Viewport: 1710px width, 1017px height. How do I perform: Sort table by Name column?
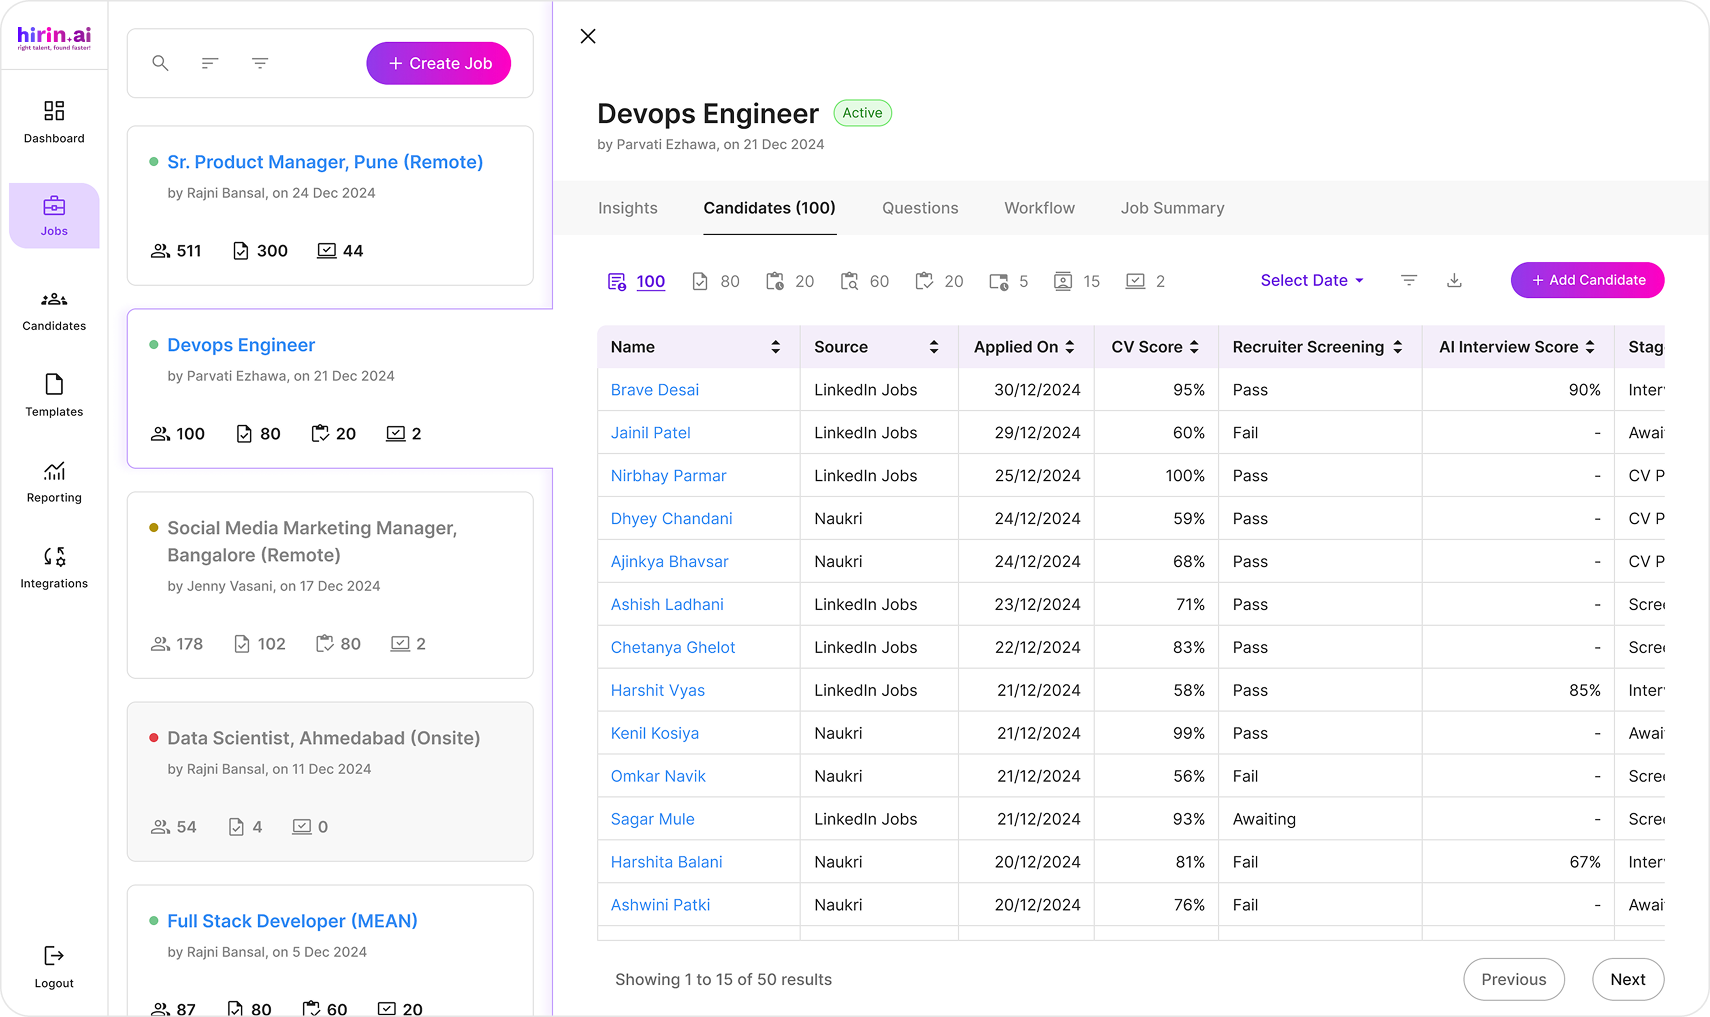(x=775, y=347)
